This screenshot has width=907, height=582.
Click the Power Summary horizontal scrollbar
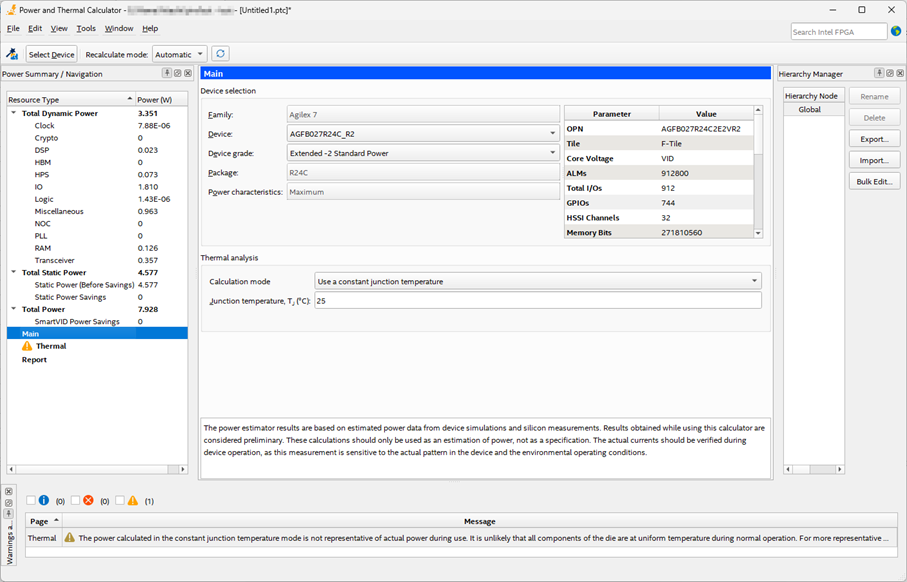pyautogui.click(x=97, y=469)
